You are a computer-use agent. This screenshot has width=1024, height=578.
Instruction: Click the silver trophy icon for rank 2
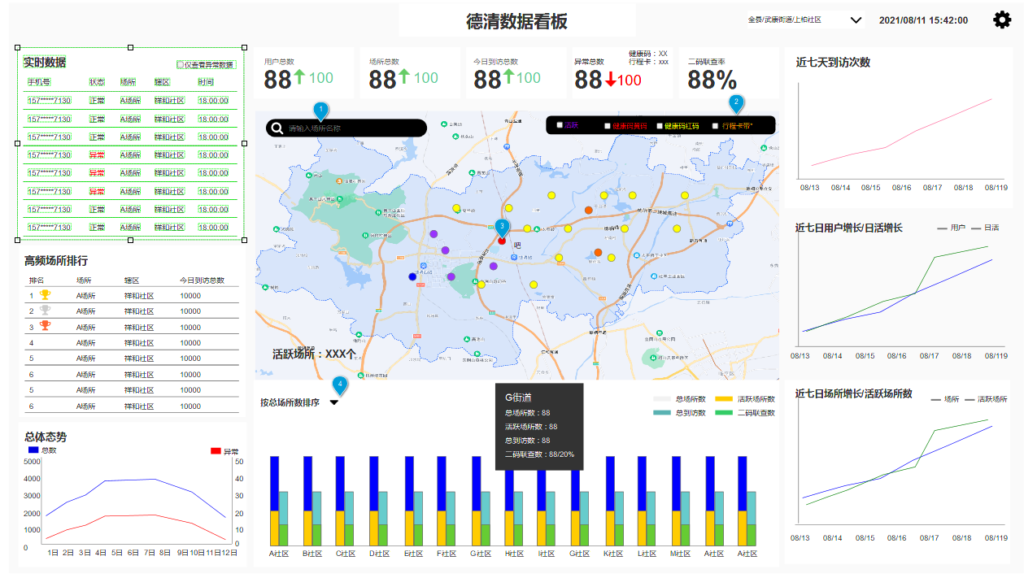[44, 311]
